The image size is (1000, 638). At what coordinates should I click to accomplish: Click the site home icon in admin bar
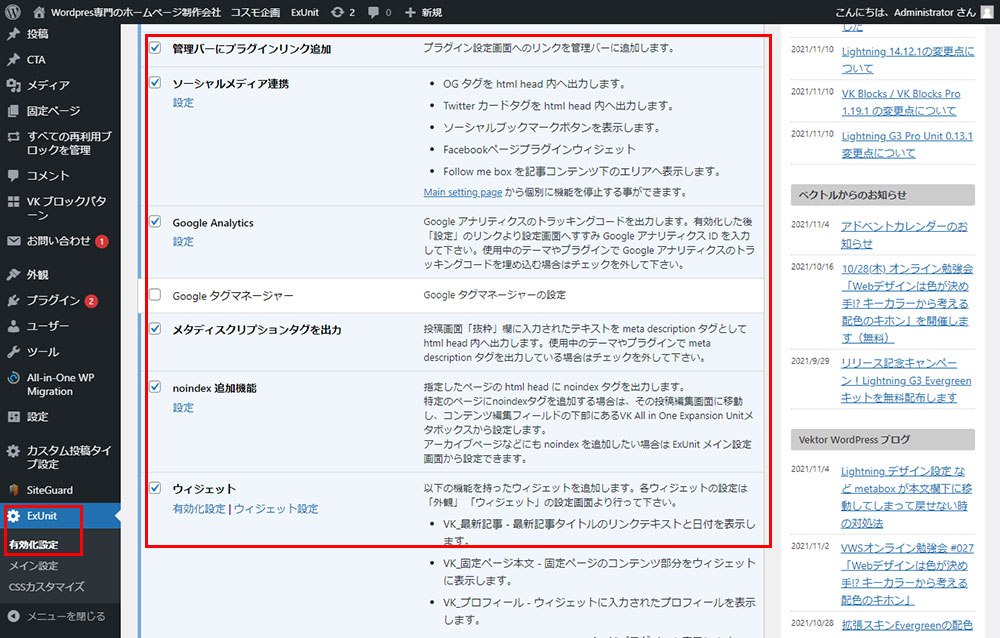(40, 12)
